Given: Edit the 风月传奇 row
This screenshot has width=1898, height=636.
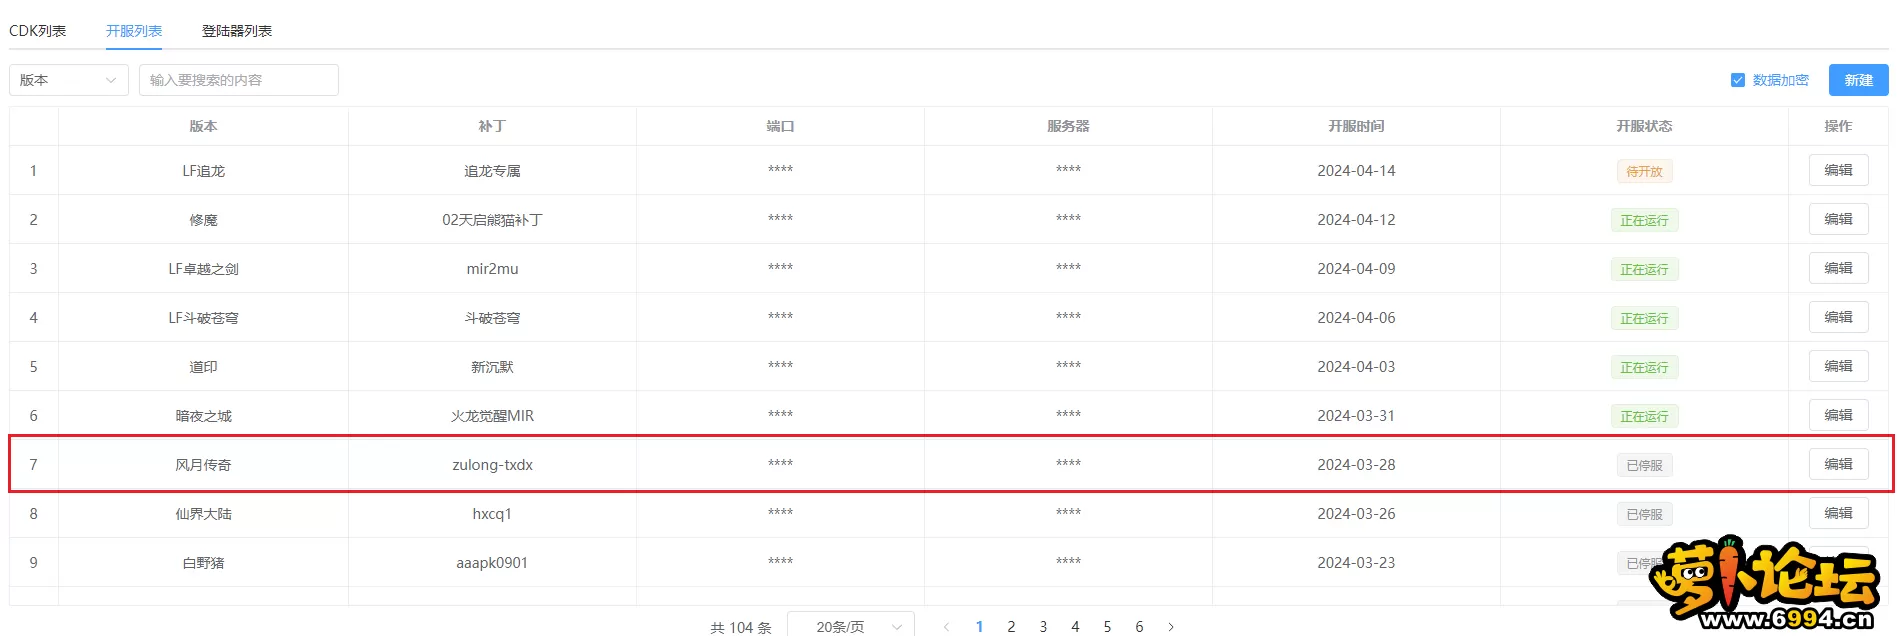Looking at the screenshot, I should [x=1839, y=464].
